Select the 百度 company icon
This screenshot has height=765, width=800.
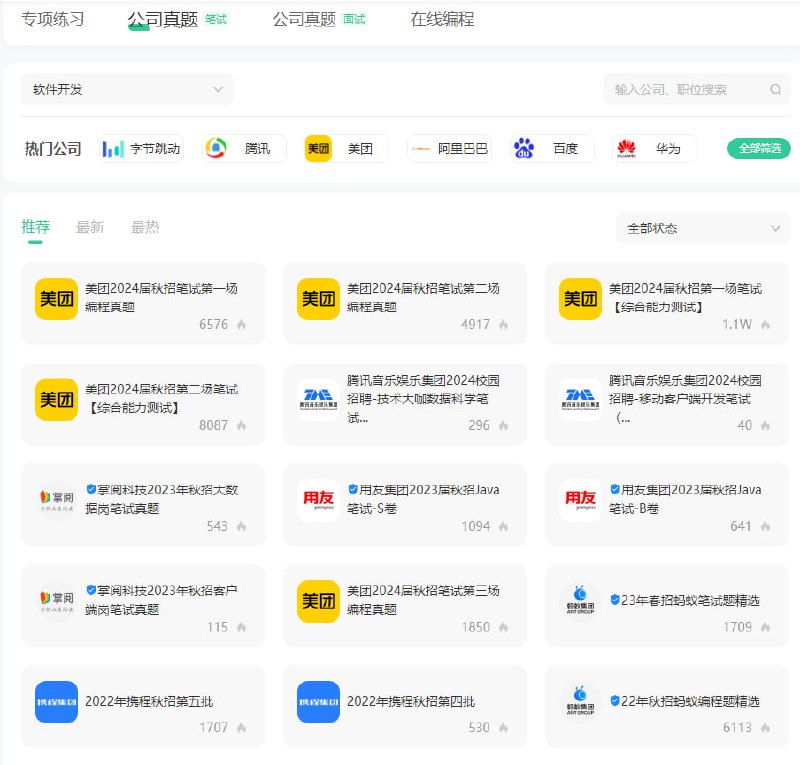523,147
